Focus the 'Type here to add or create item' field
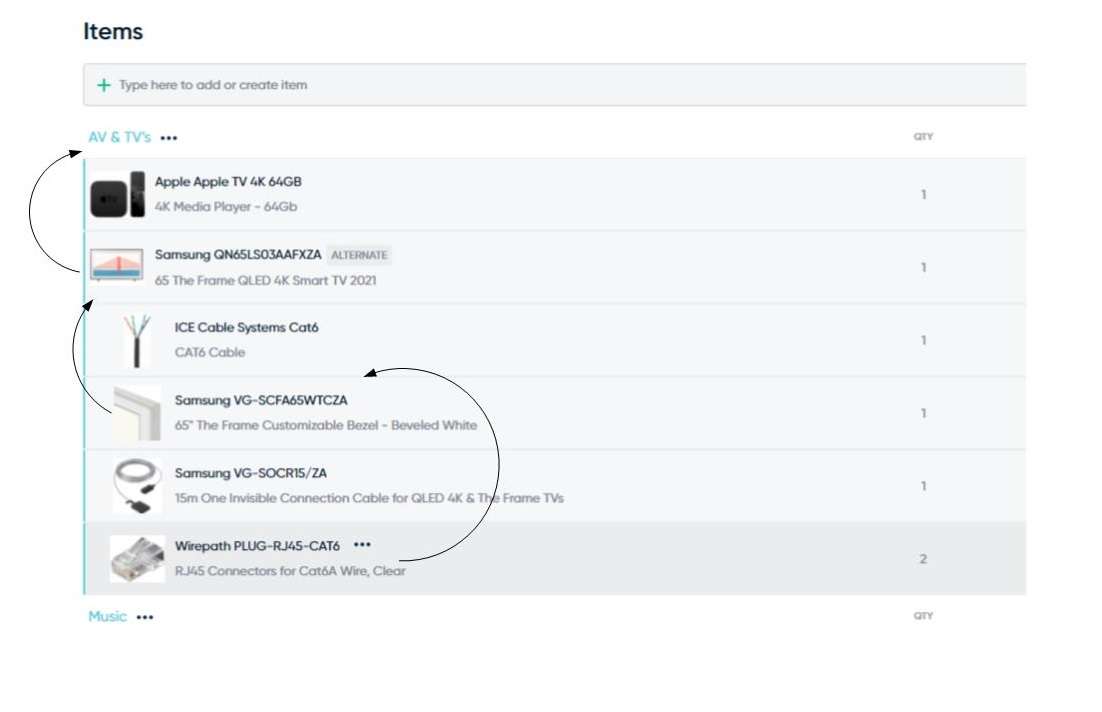 tap(555, 85)
